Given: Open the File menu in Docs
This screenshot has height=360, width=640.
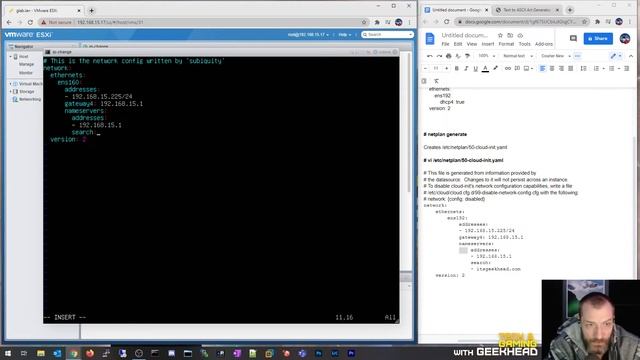Looking at the screenshot, I should [445, 44].
